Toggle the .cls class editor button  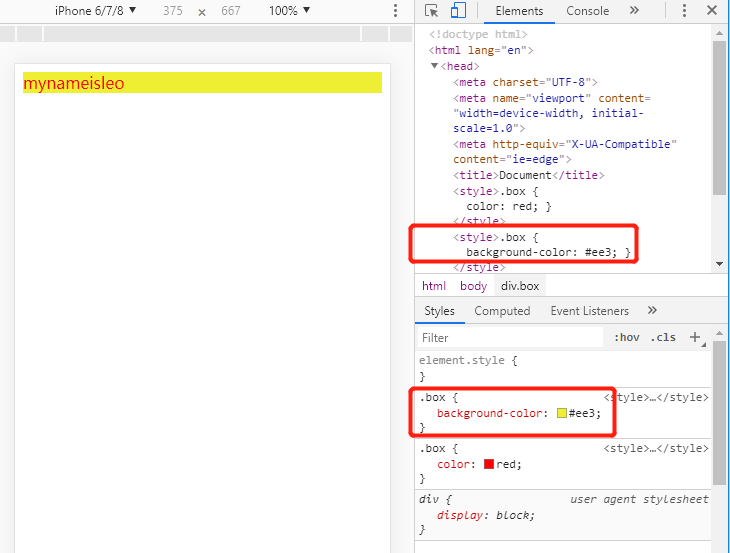point(663,337)
